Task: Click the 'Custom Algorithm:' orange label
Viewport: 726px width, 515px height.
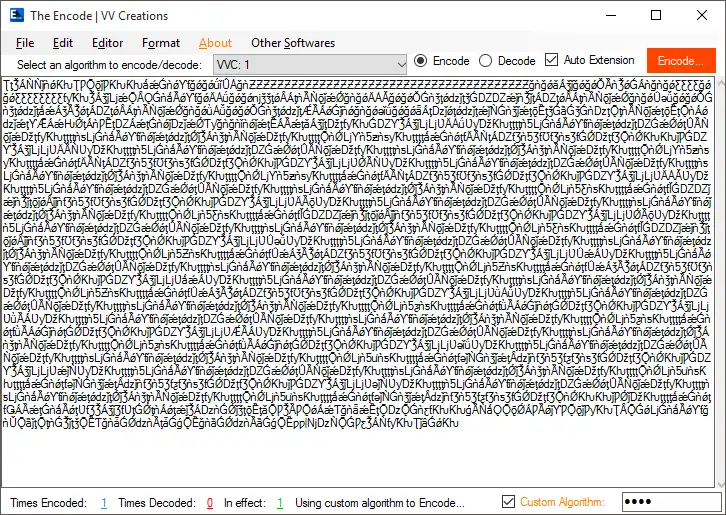Action: (x=562, y=502)
